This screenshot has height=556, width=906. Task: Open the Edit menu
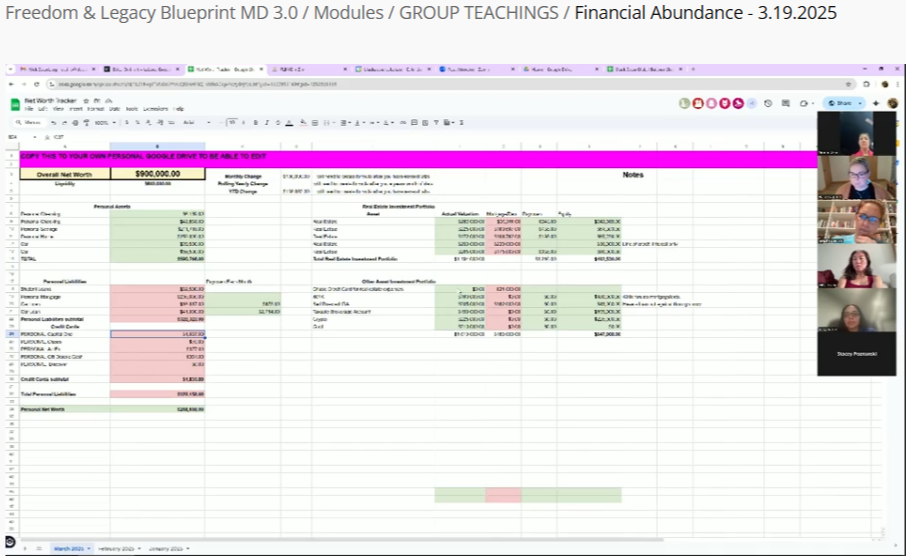(43, 109)
